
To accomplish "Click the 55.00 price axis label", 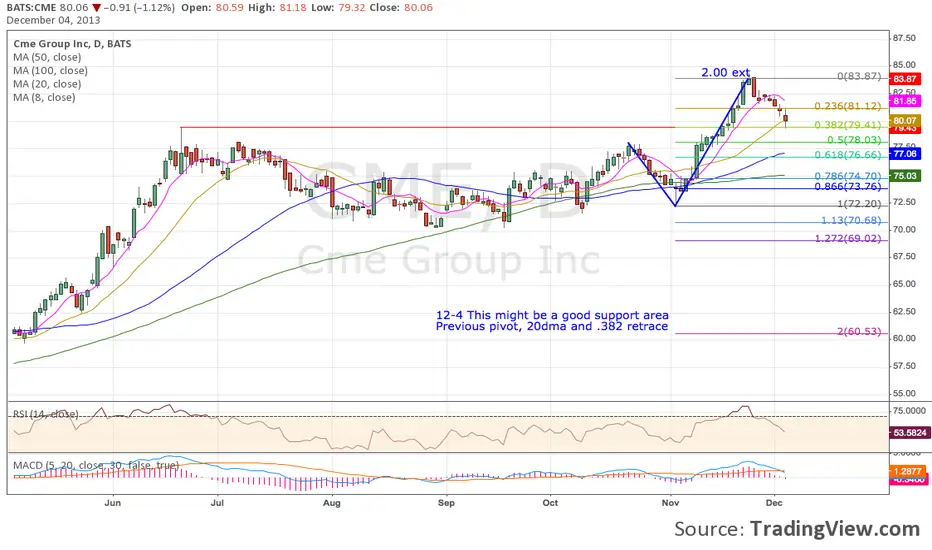I will [903, 394].
